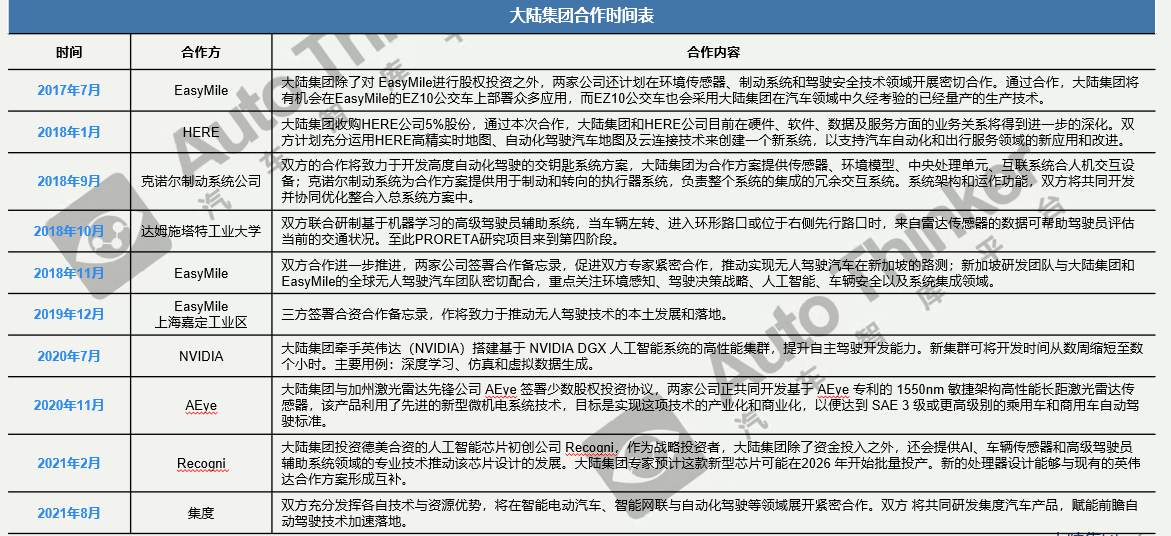This screenshot has width=1171, height=536.
Task: Click the NVIDIA DGX cluster description
Action: click(712, 356)
